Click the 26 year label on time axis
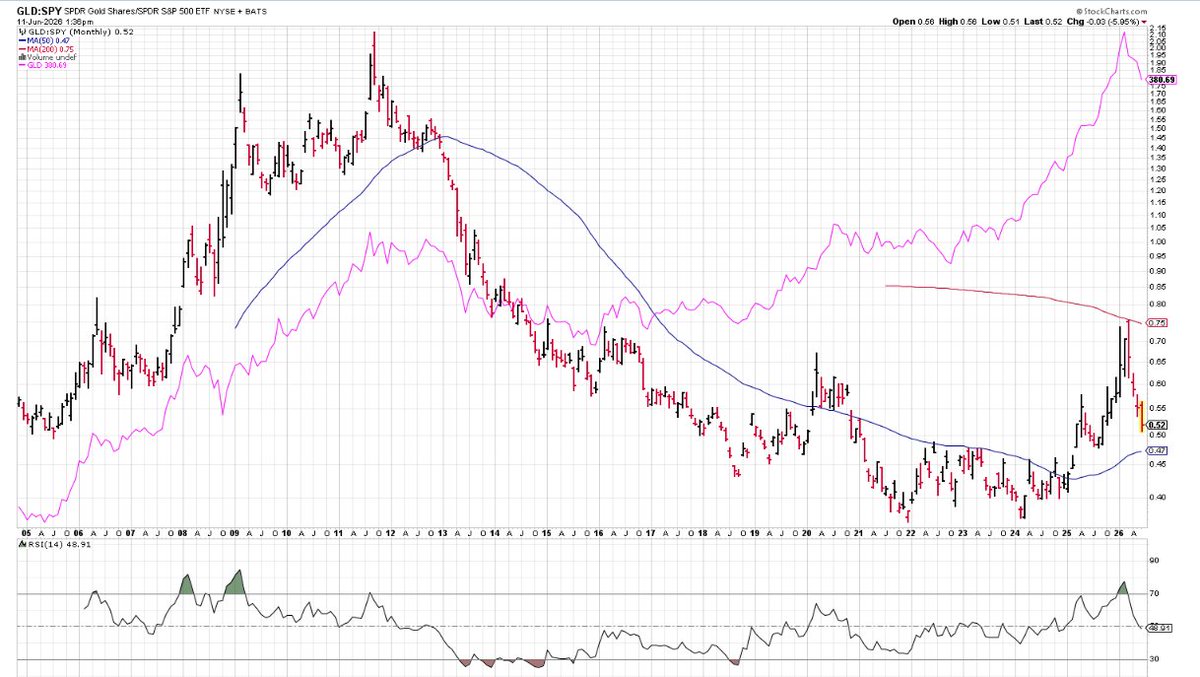Image resolution: width=1200 pixels, height=677 pixels. tap(1119, 534)
